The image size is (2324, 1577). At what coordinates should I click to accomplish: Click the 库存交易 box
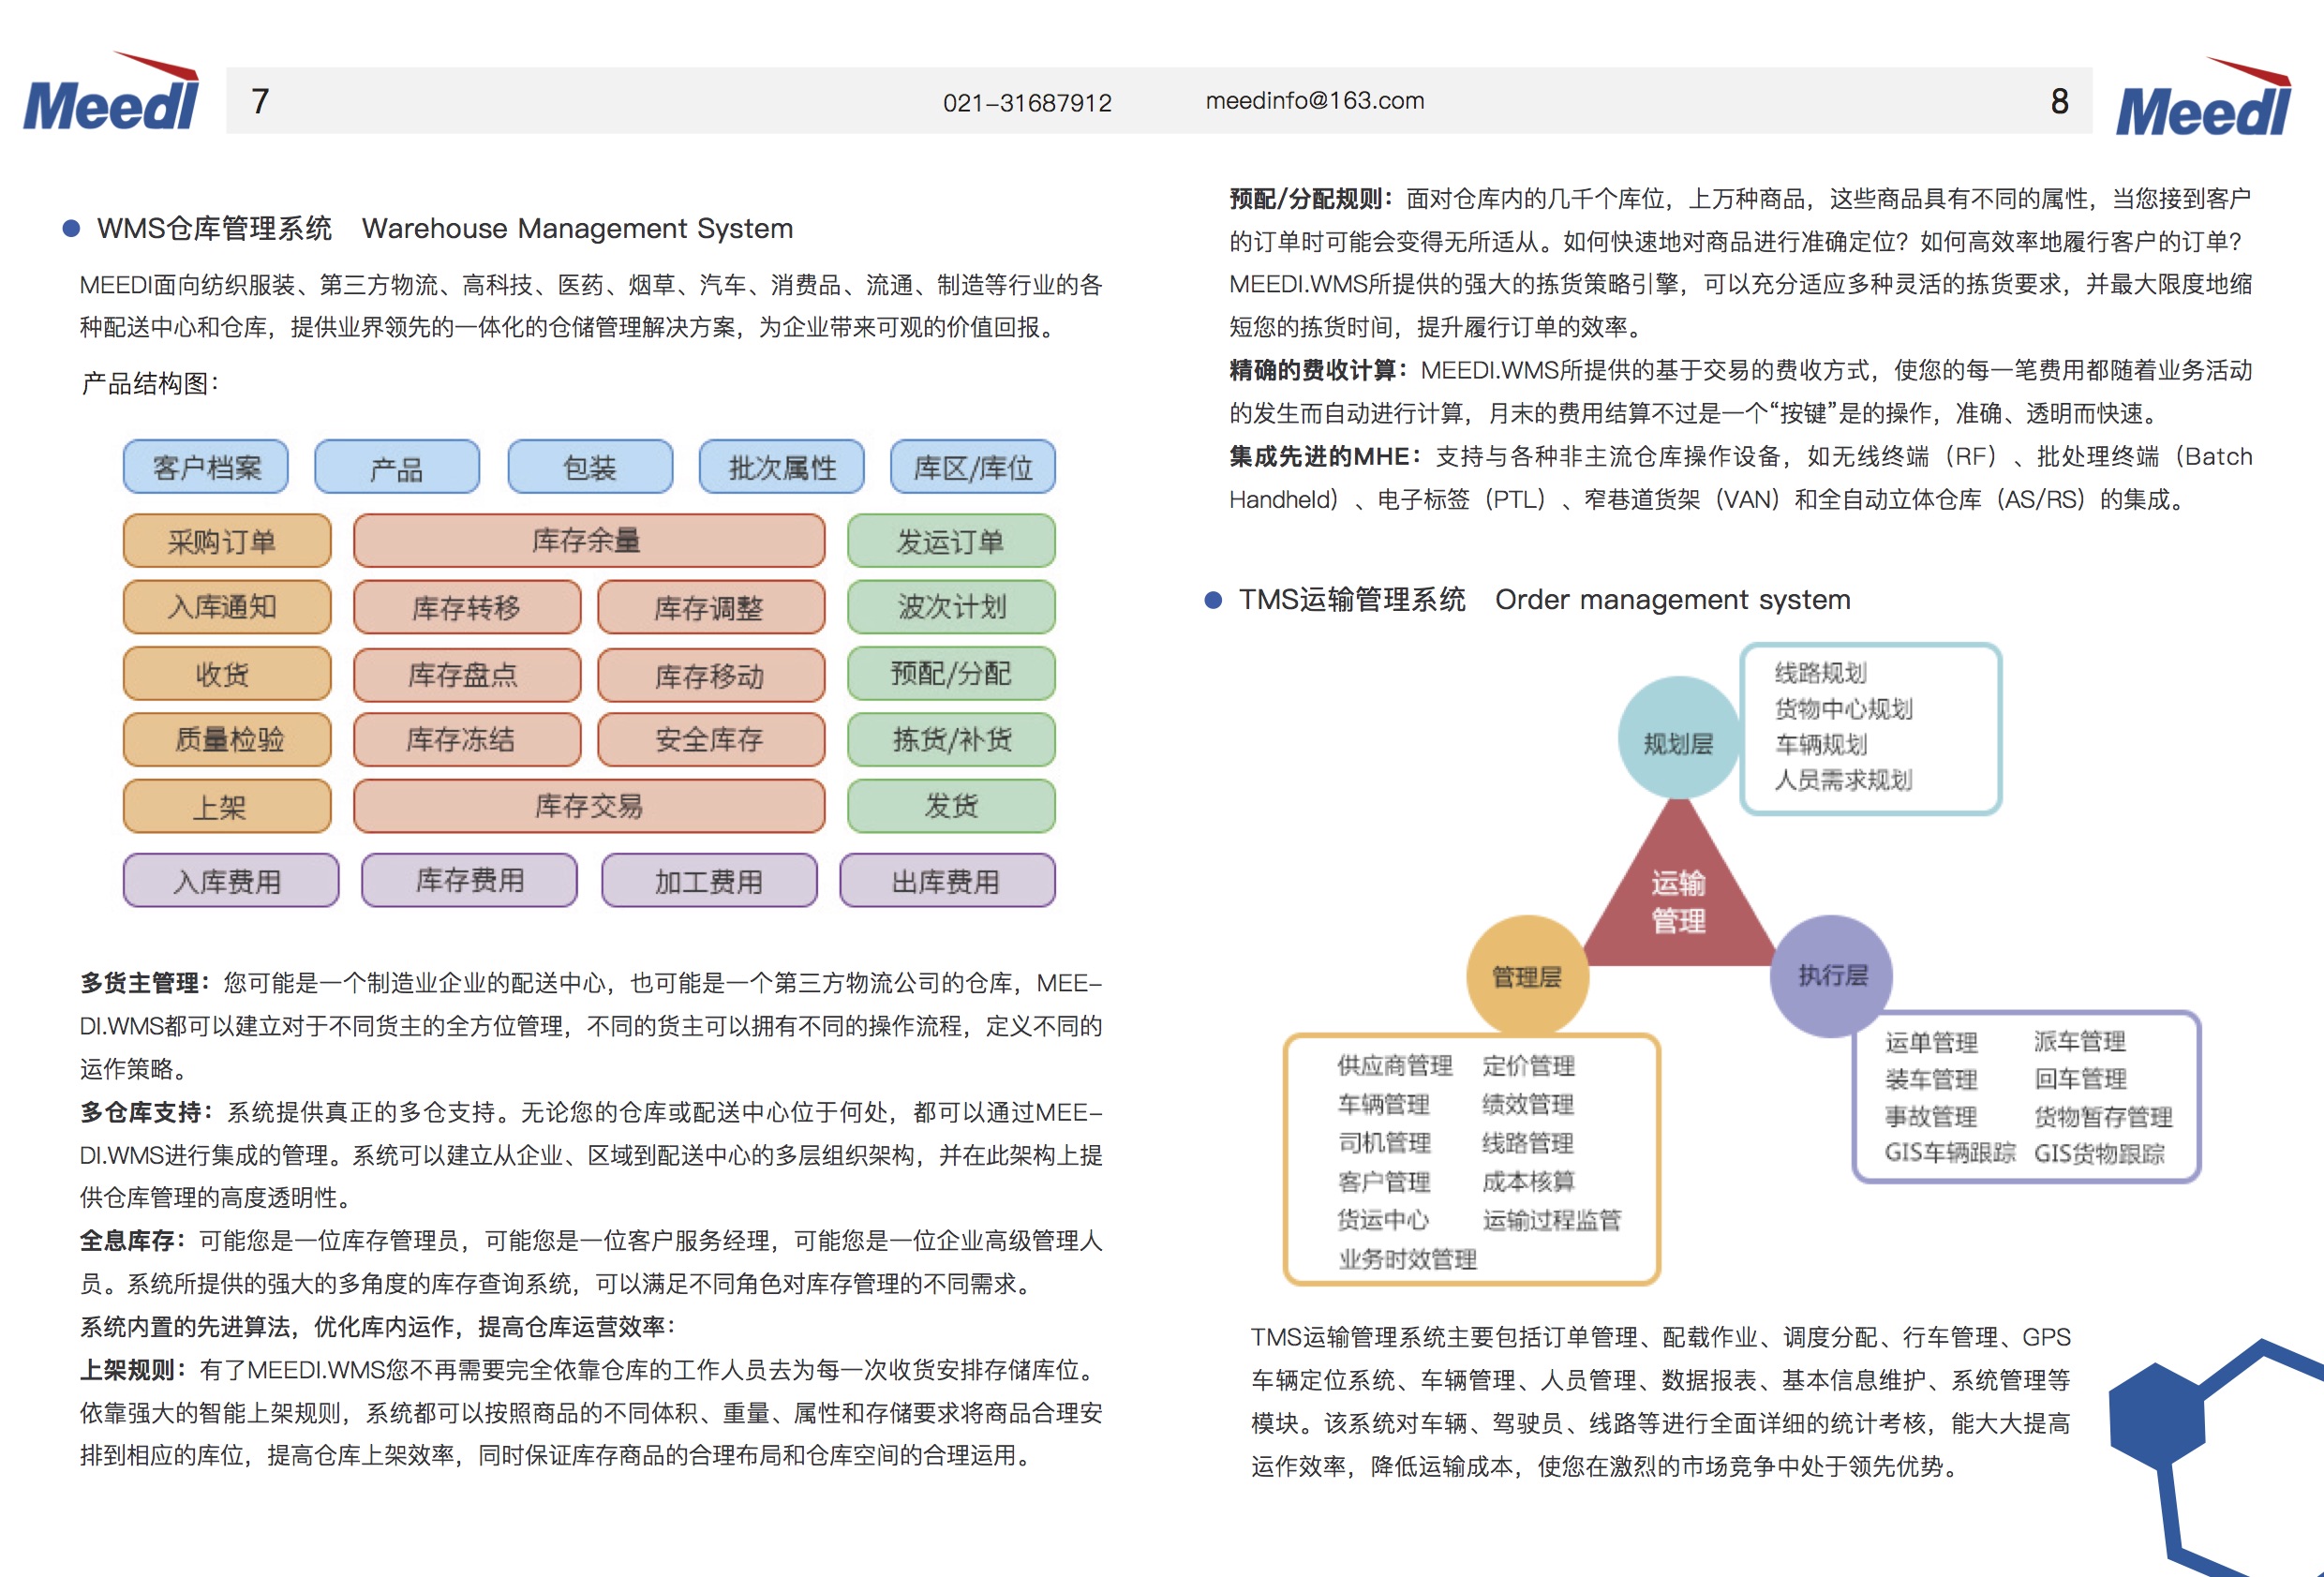tap(589, 806)
